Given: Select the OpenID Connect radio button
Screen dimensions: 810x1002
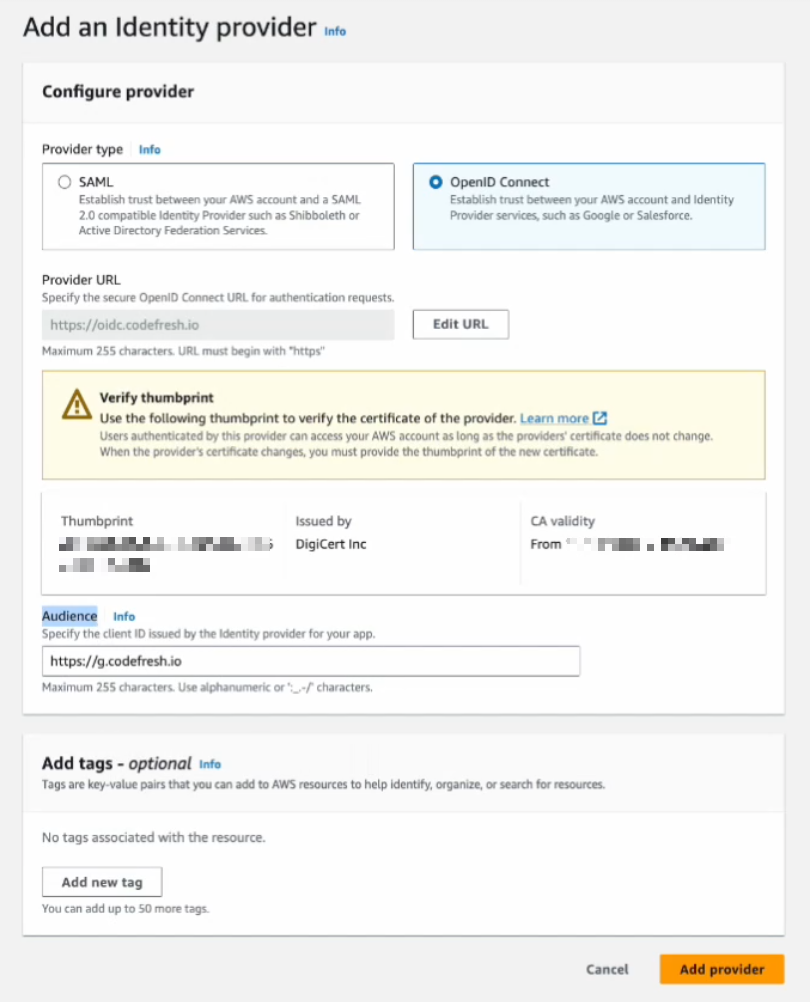Looking at the screenshot, I should coord(435,183).
